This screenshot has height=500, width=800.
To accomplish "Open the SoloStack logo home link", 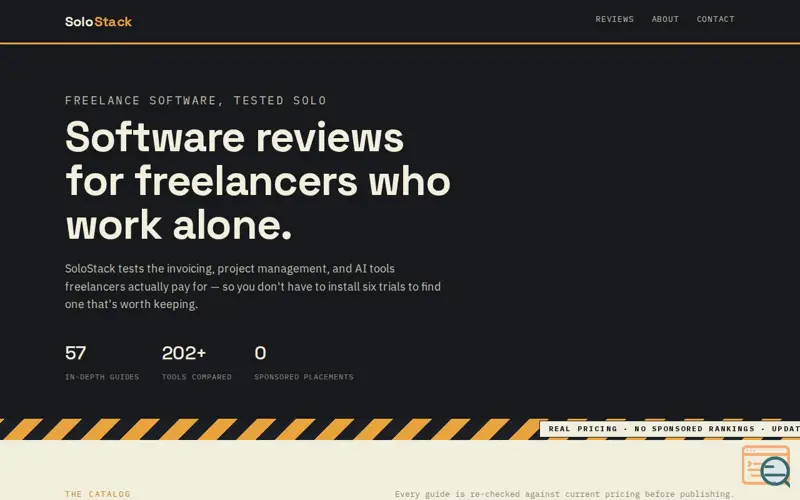I will pos(98,21).
